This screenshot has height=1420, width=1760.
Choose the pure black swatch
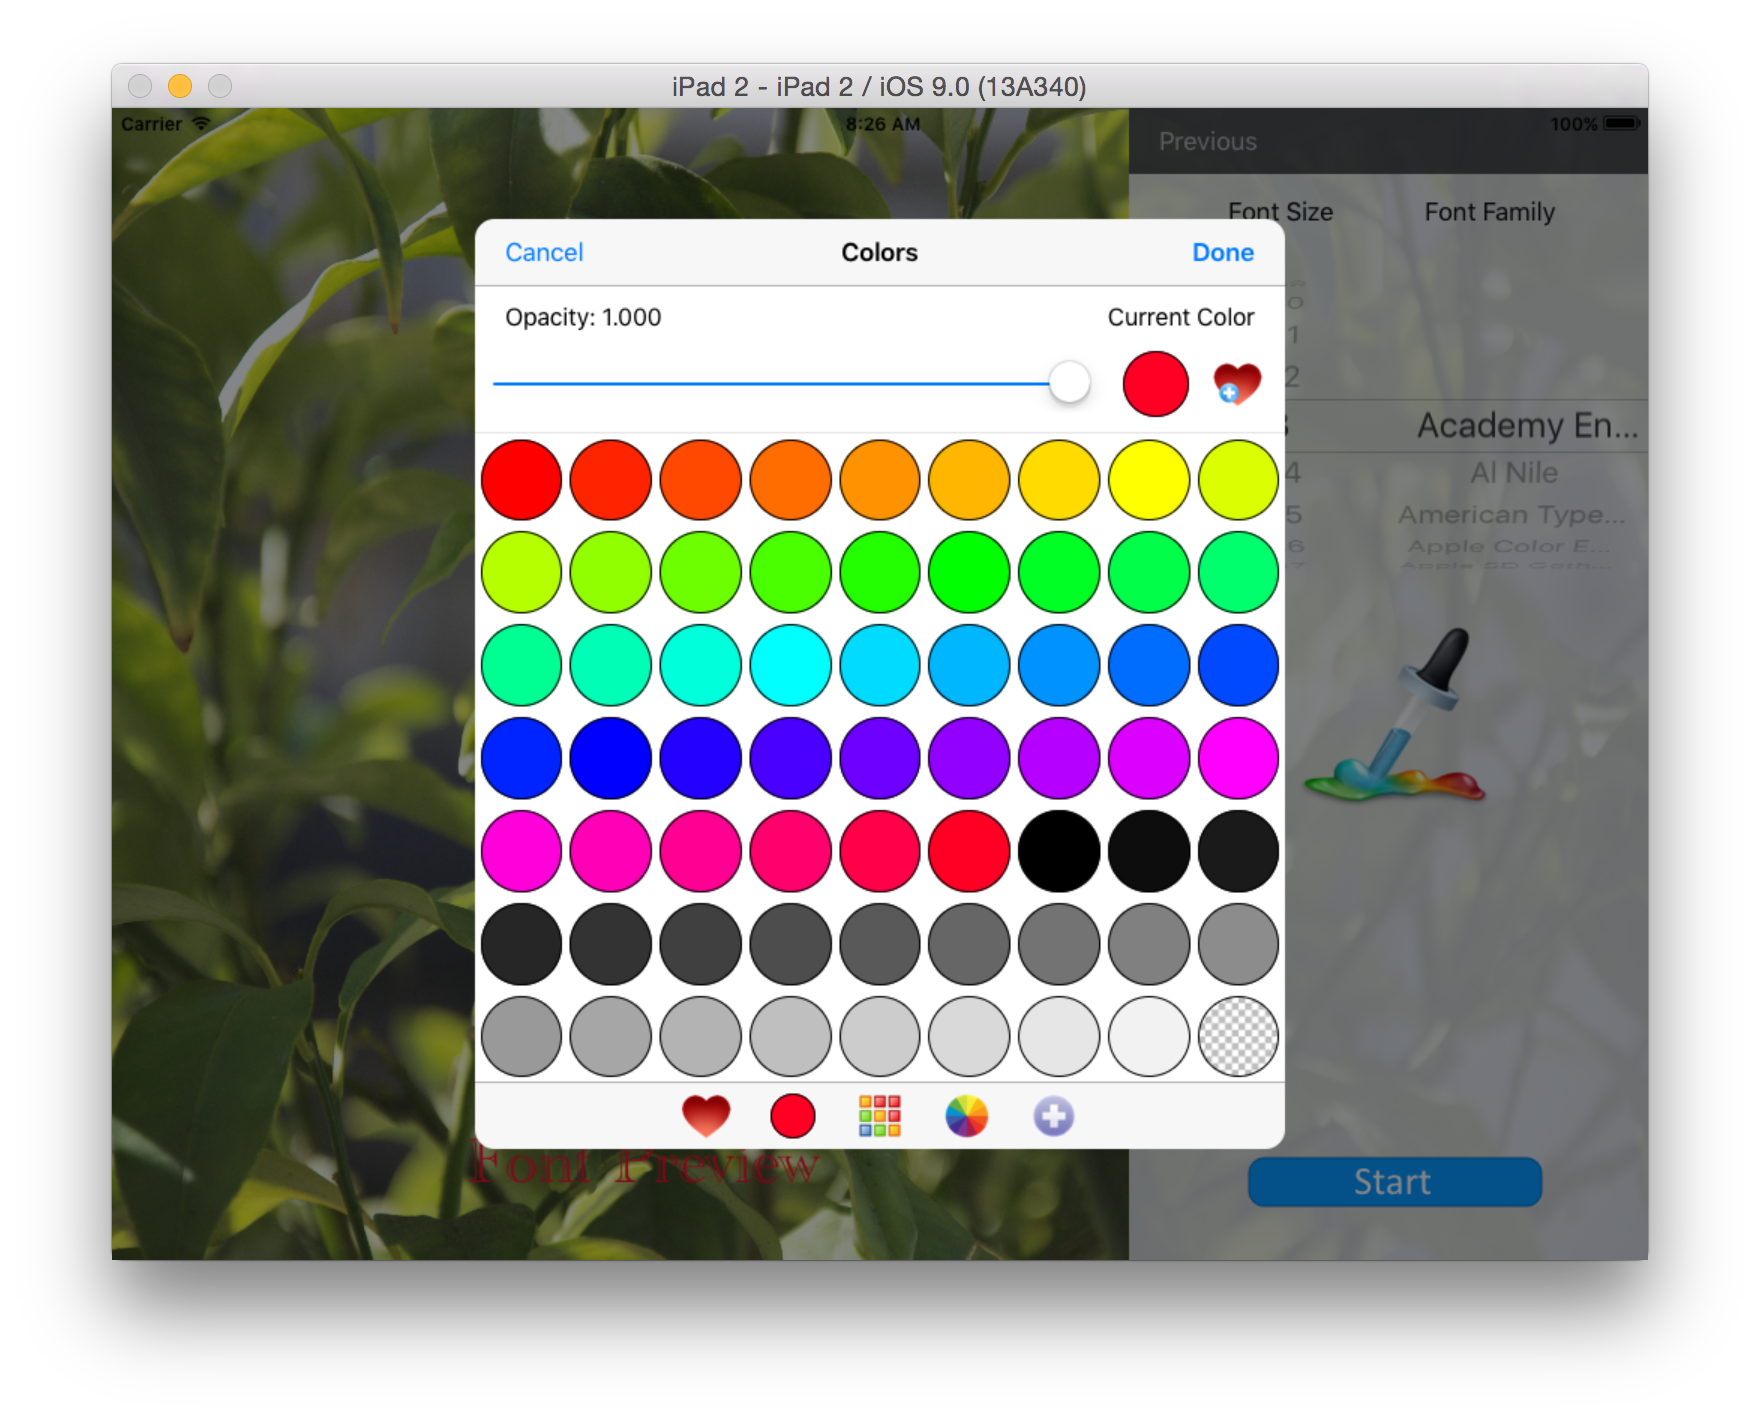1059,851
